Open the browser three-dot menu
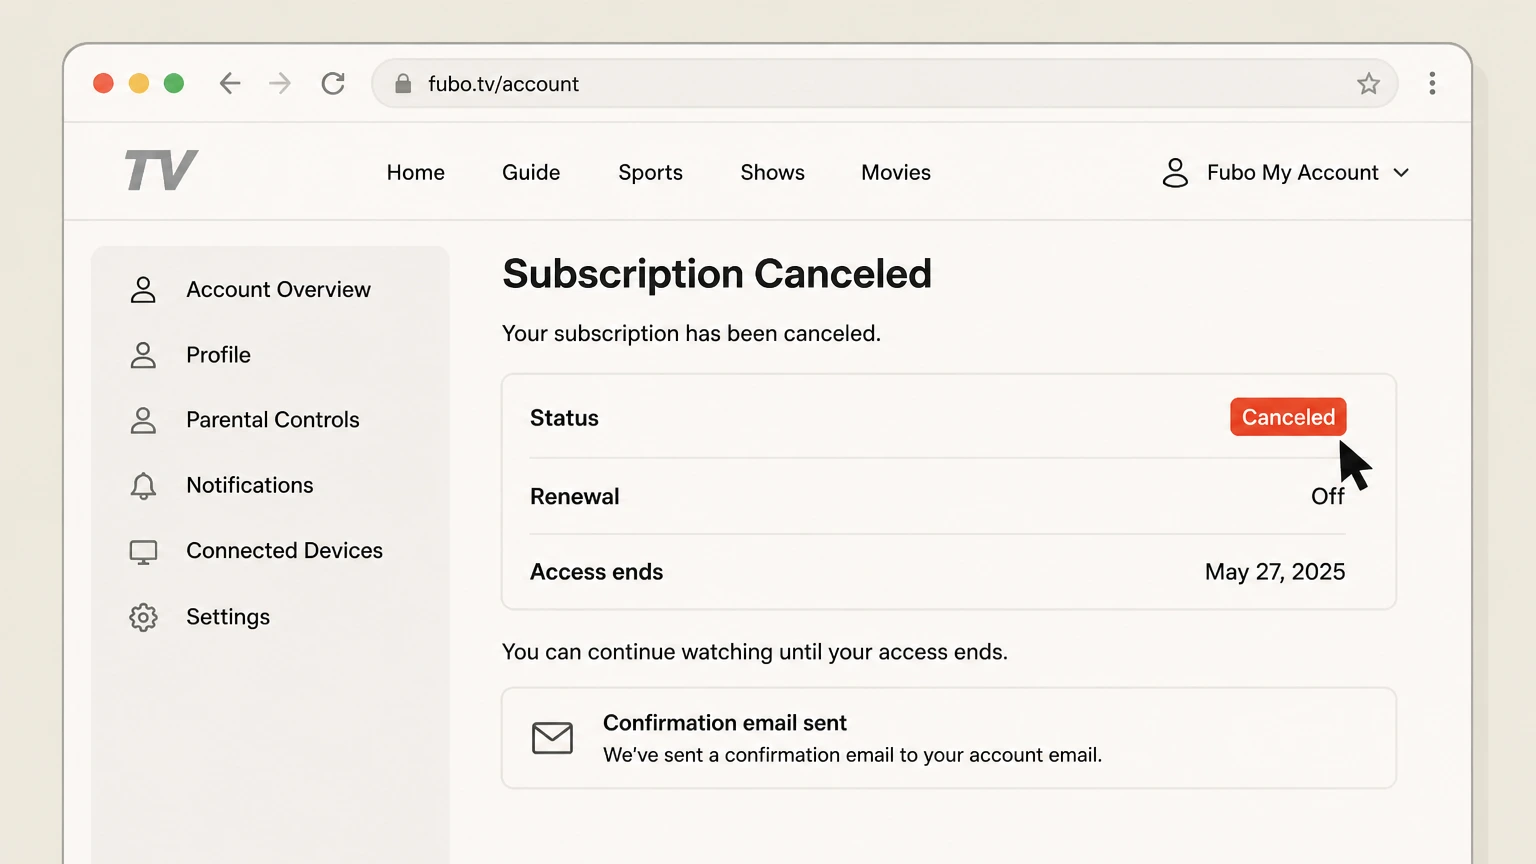 tap(1432, 84)
